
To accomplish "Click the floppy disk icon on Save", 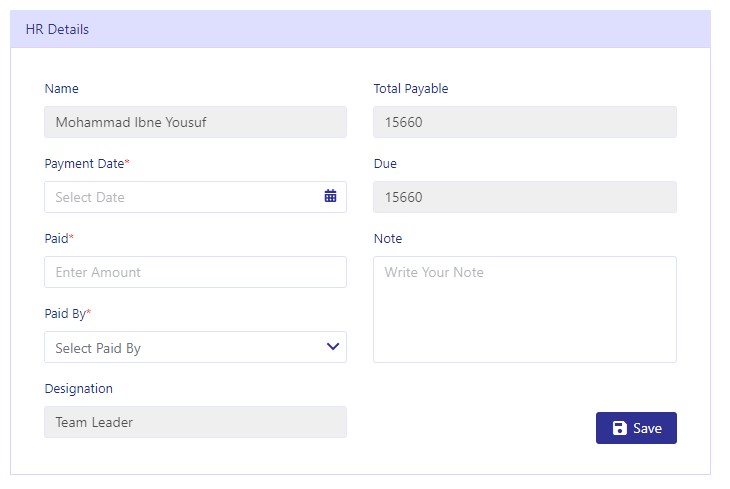I will [x=619, y=428].
